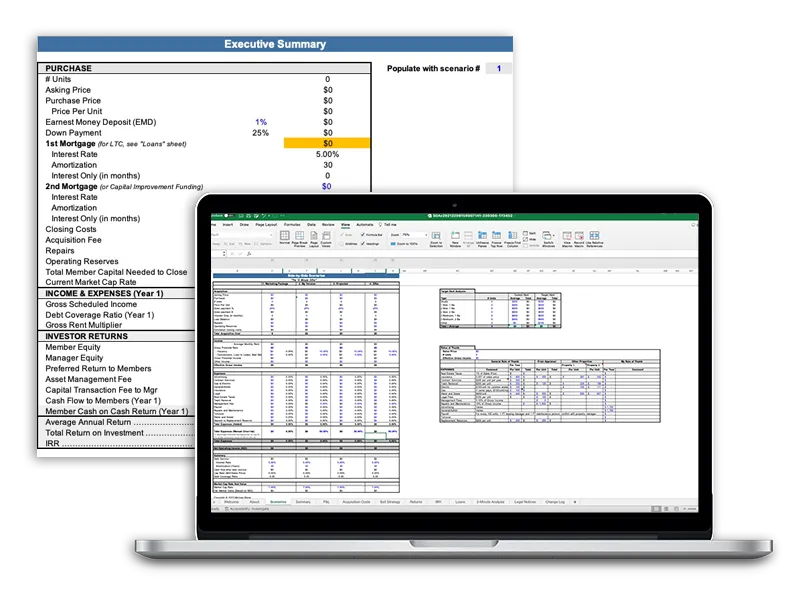Click Zoom to Selection icon
Viewport: 806px width, 600px height.
(436, 235)
